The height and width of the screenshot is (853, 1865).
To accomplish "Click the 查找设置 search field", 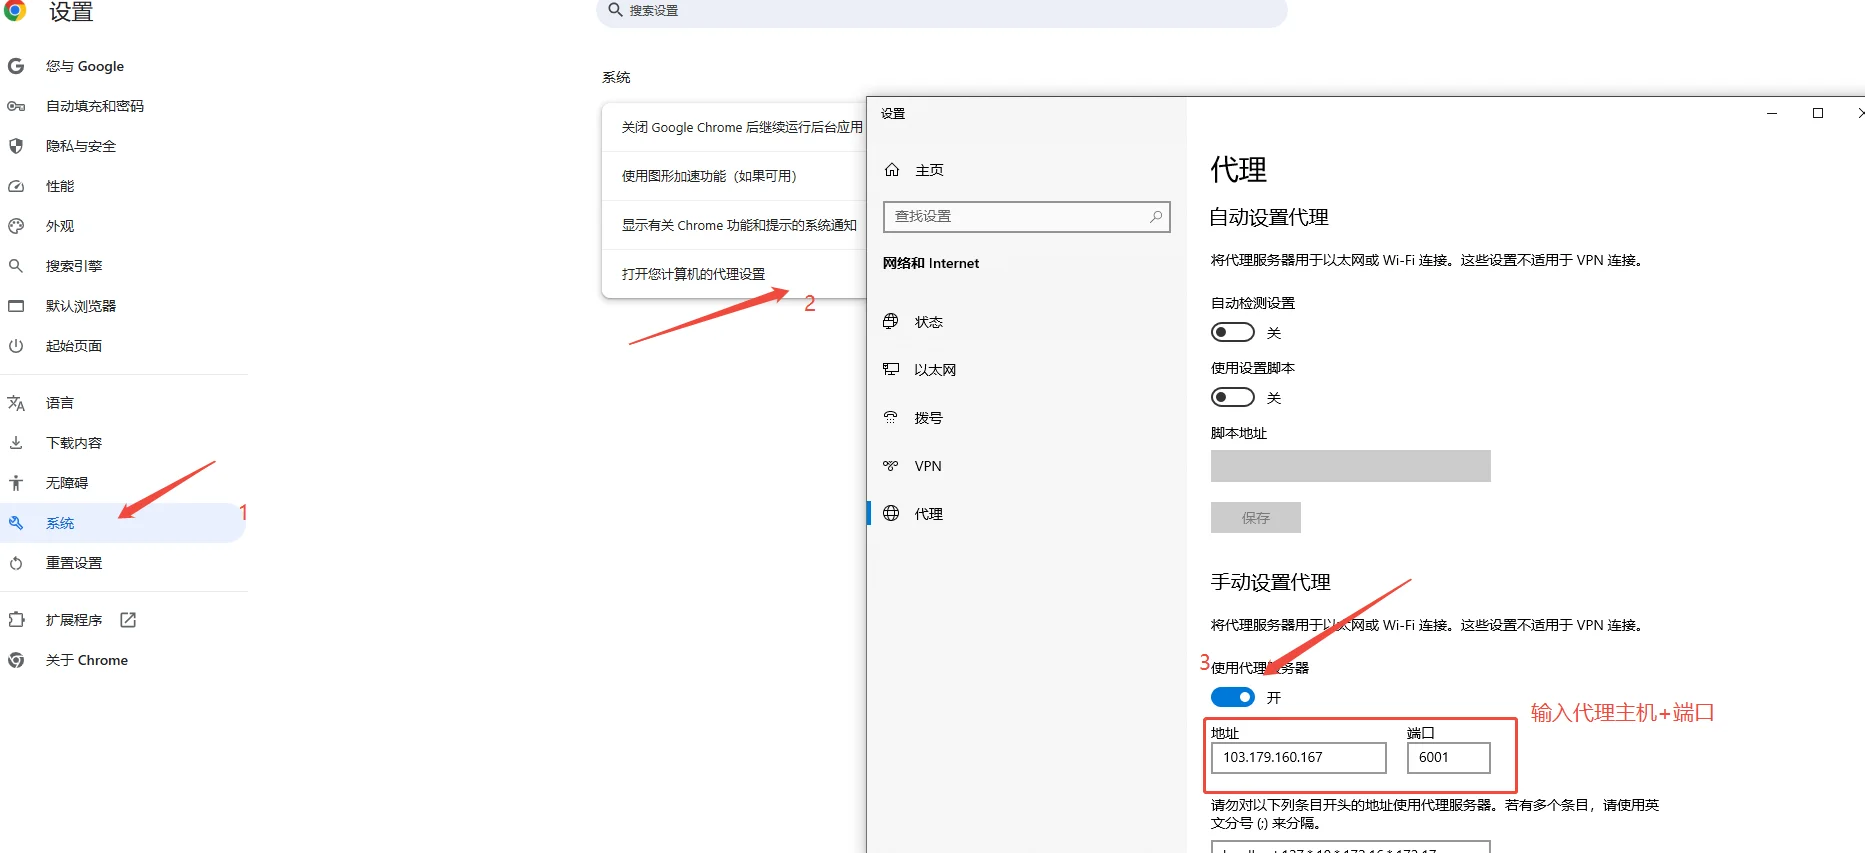I will click(1026, 217).
